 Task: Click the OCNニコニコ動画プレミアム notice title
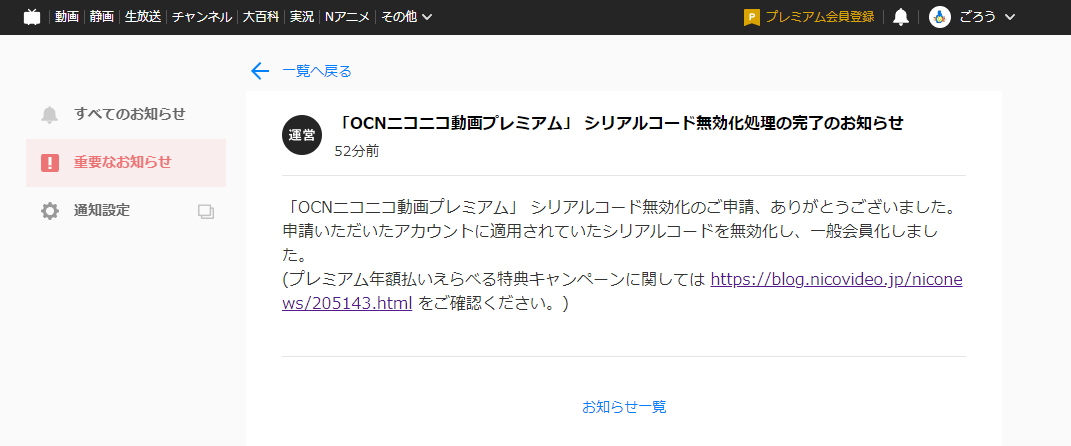pos(622,123)
